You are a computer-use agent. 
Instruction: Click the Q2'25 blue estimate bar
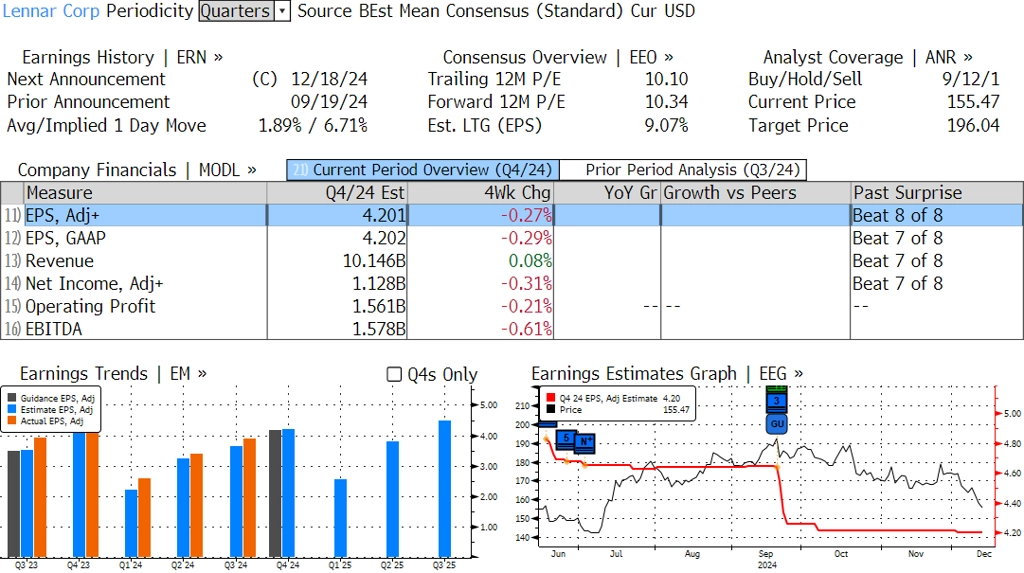(x=392, y=499)
